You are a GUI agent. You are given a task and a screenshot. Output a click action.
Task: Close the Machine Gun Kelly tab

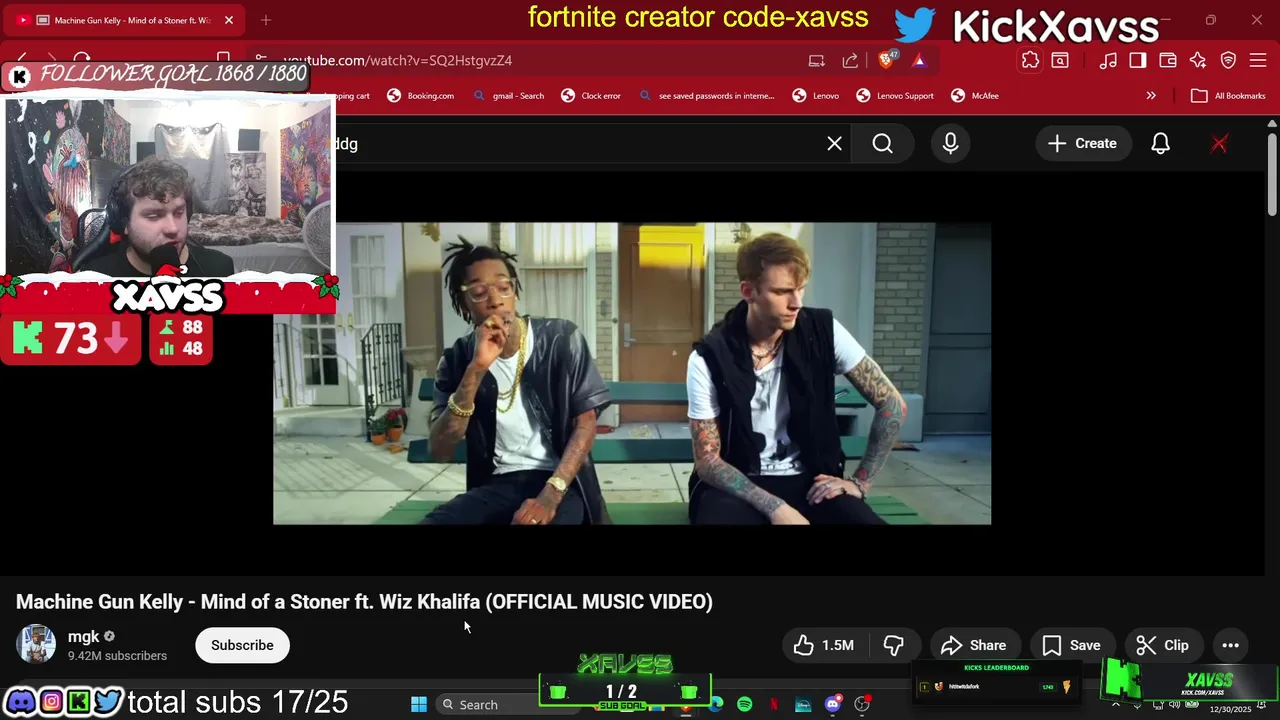229,20
